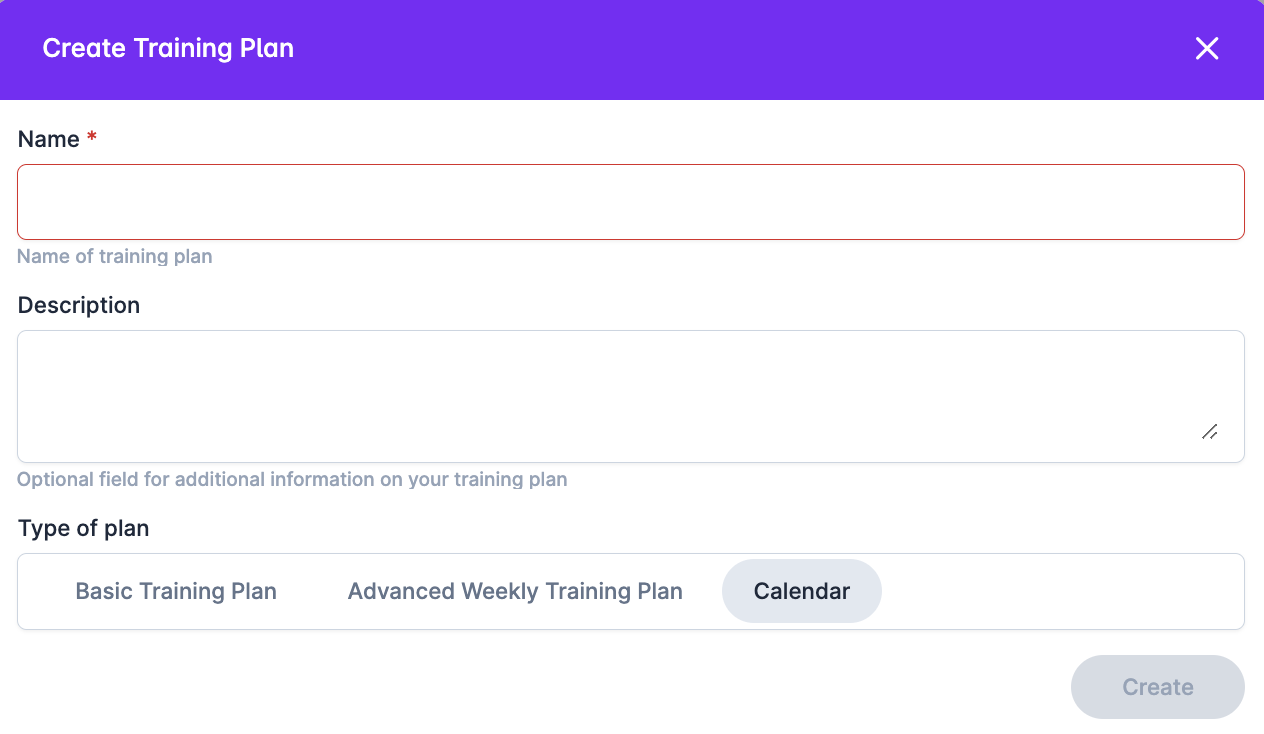Click the Name field label
Image resolution: width=1264 pixels, height=734 pixels.
(x=48, y=139)
